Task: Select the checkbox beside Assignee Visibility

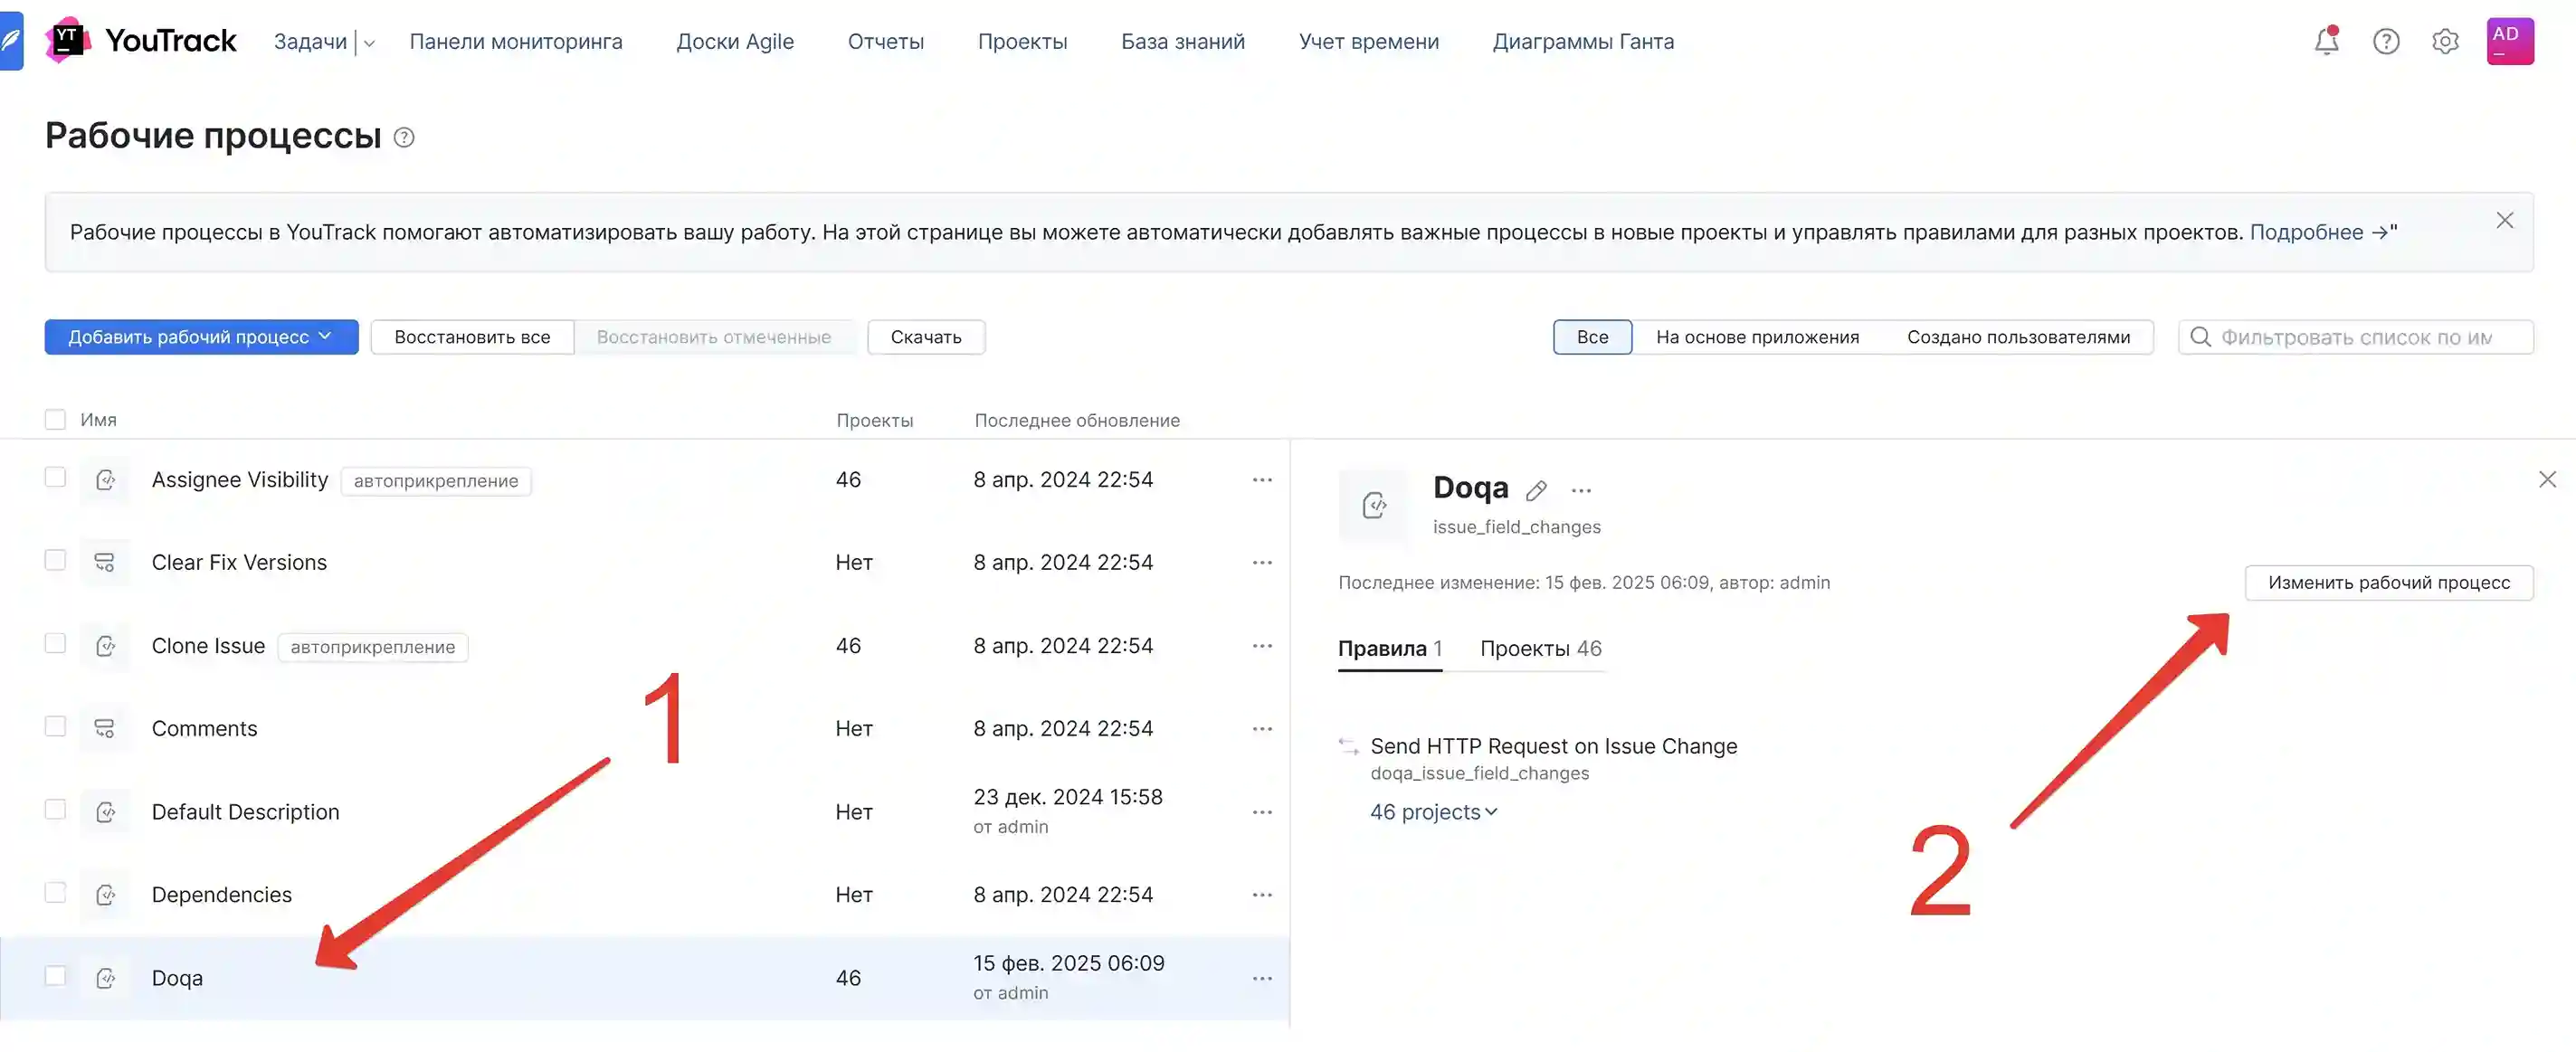Action: [x=55, y=477]
